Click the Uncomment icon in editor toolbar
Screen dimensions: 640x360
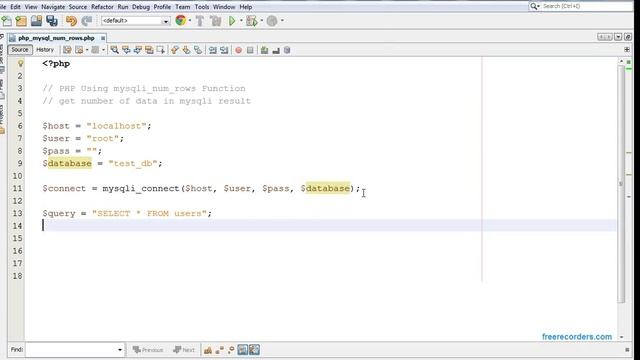tap(276, 50)
